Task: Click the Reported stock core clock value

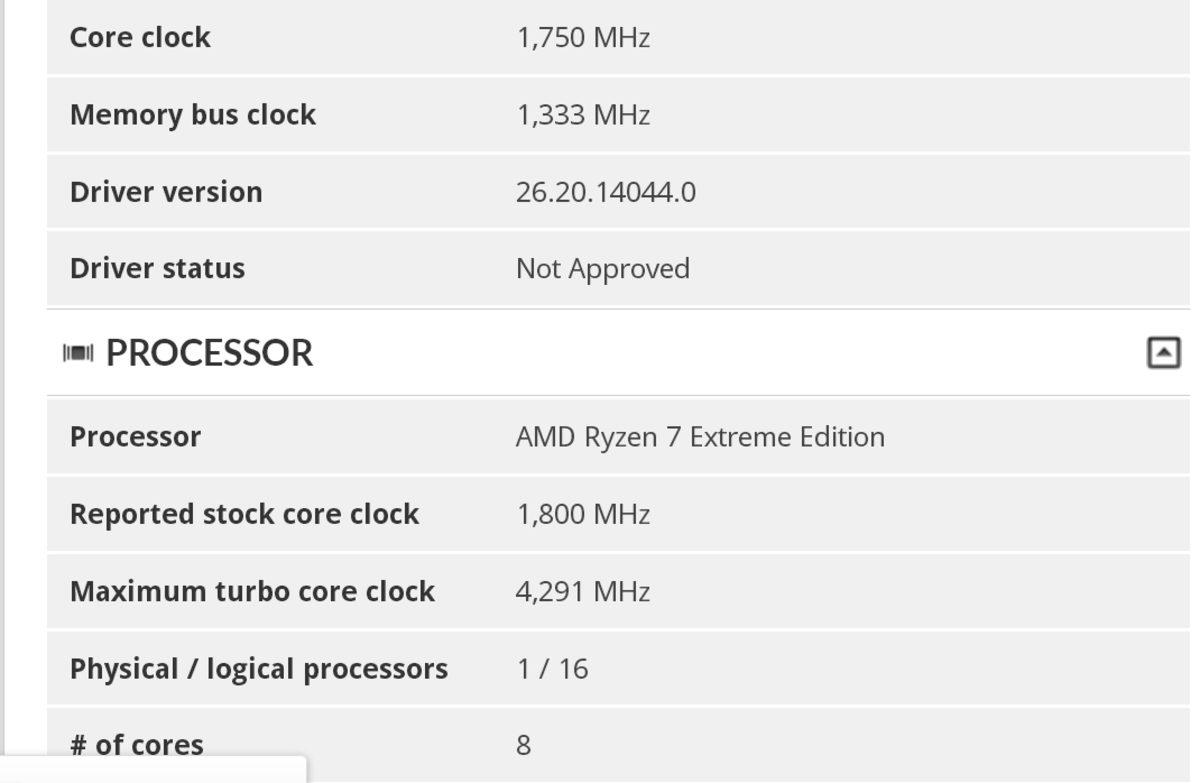Action: 582,513
